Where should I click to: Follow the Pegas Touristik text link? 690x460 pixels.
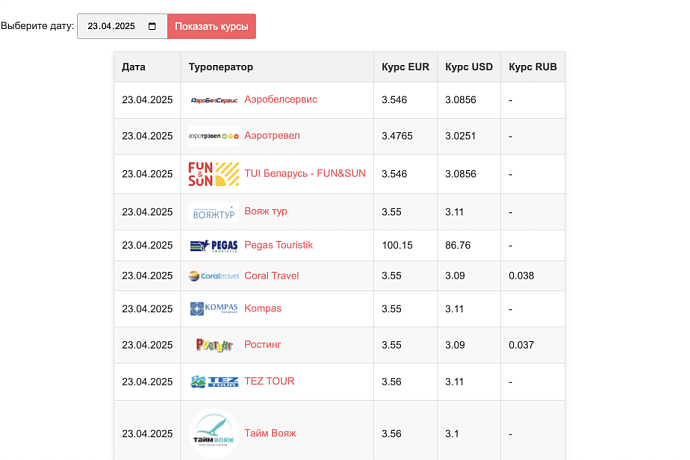coord(278,245)
